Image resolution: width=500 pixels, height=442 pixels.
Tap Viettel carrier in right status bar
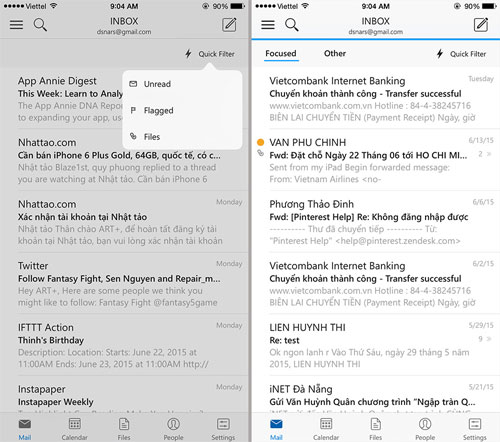(x=287, y=6)
